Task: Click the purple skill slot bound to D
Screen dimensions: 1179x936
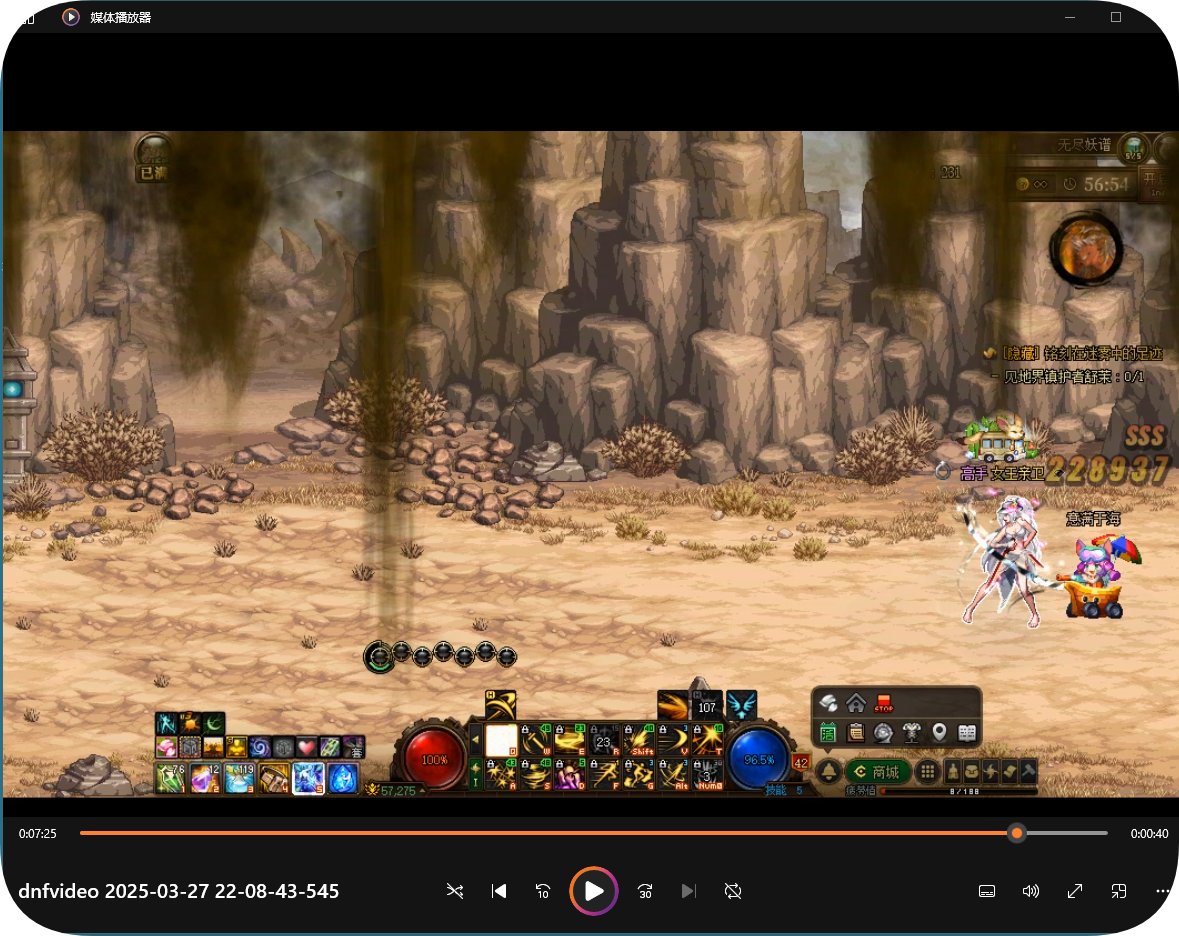Action: [x=570, y=774]
